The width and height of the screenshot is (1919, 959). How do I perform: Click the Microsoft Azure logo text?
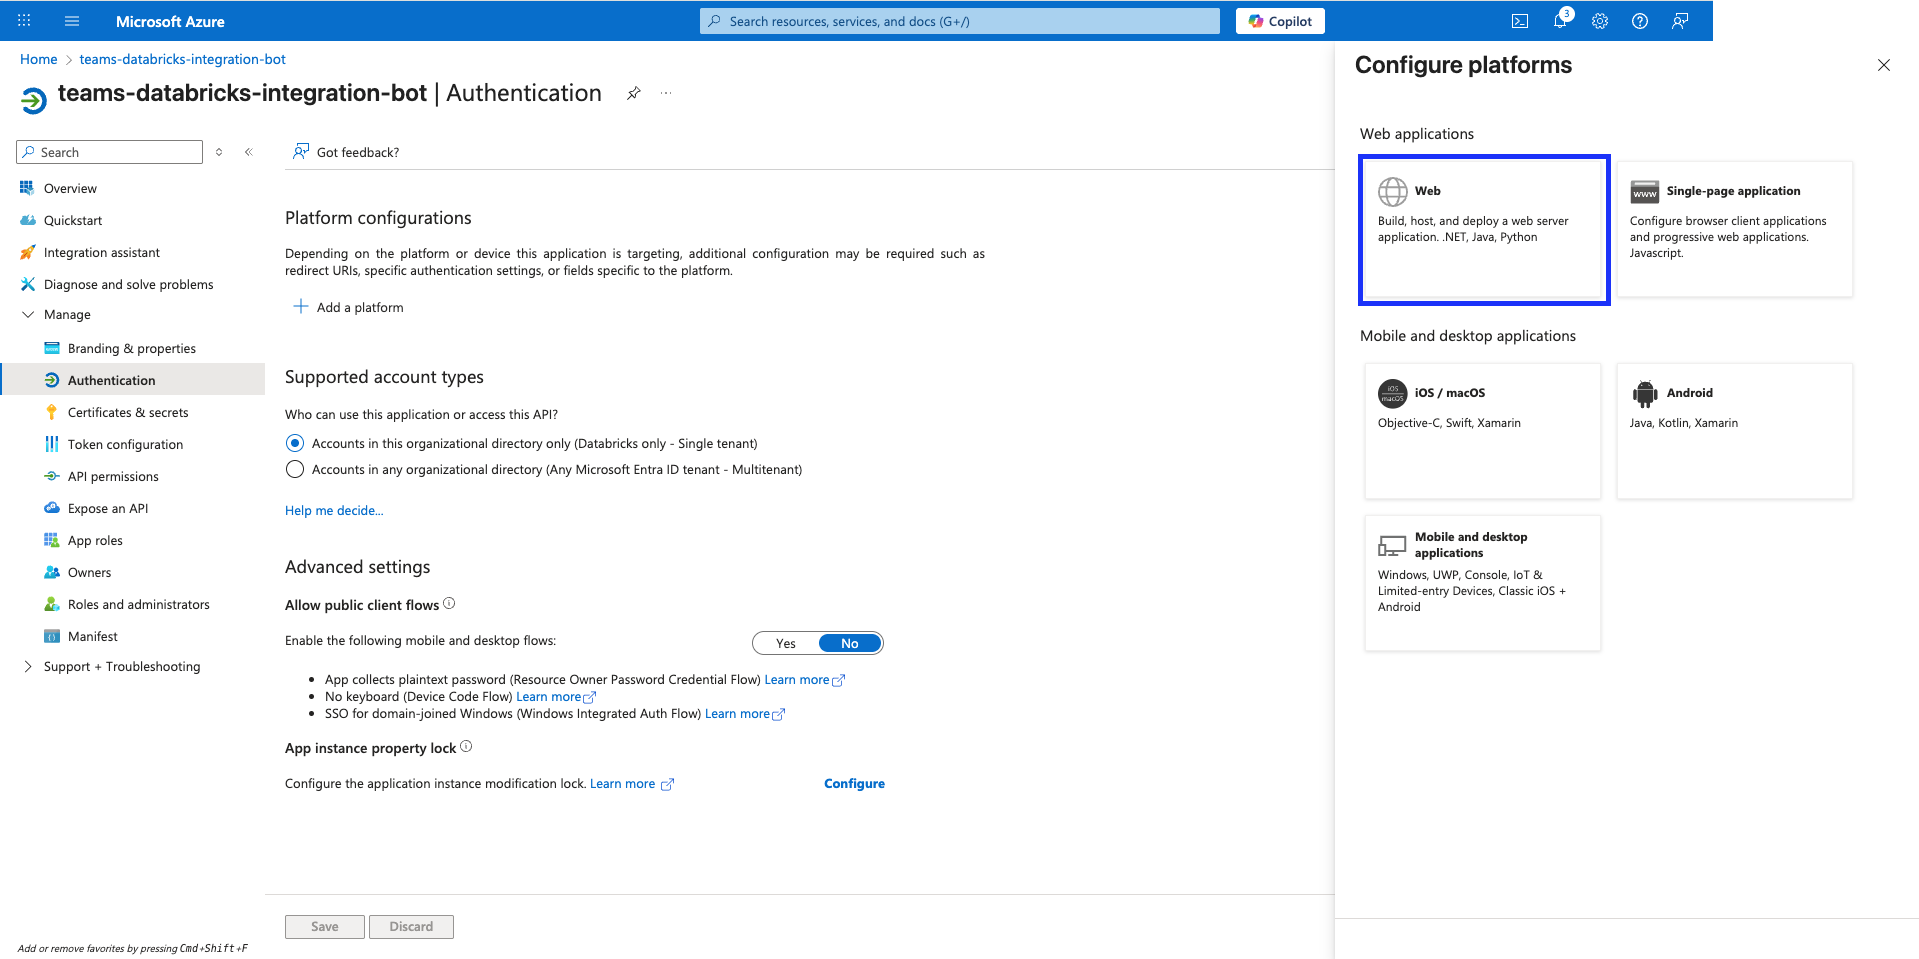pos(170,21)
